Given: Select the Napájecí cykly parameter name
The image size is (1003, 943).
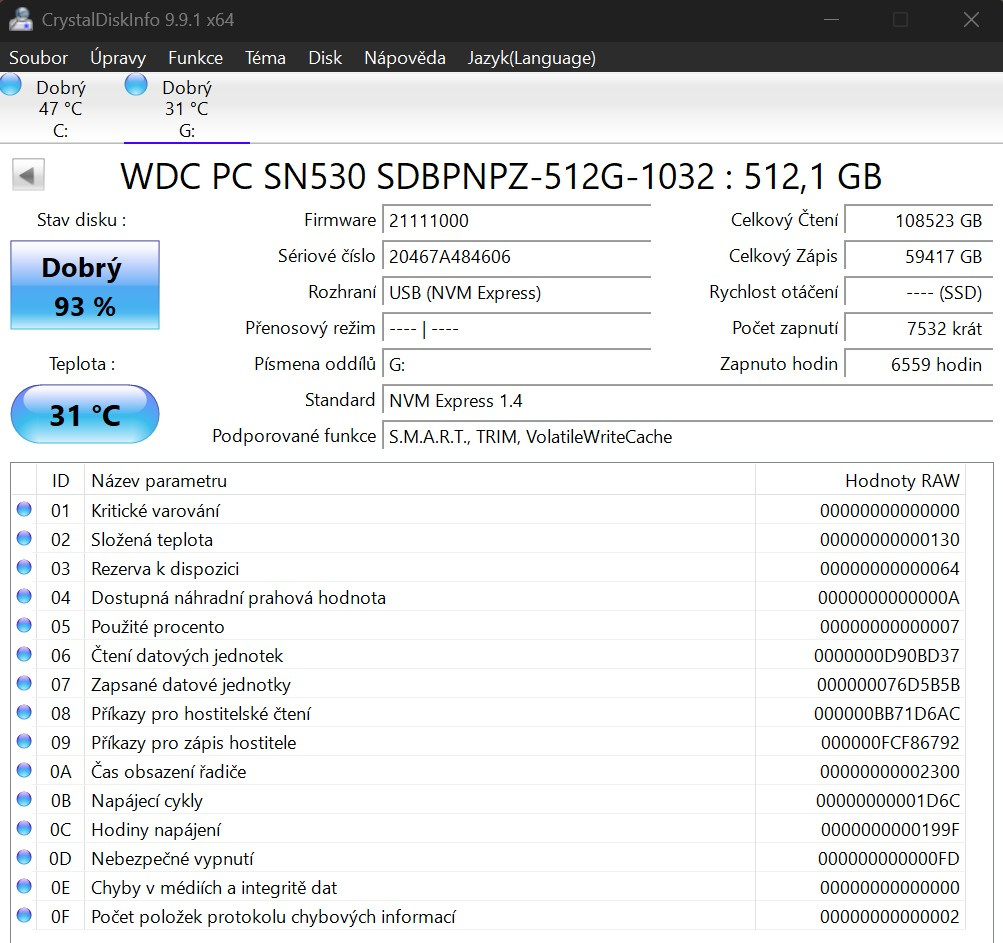Looking at the screenshot, I should pyautogui.click(x=146, y=800).
